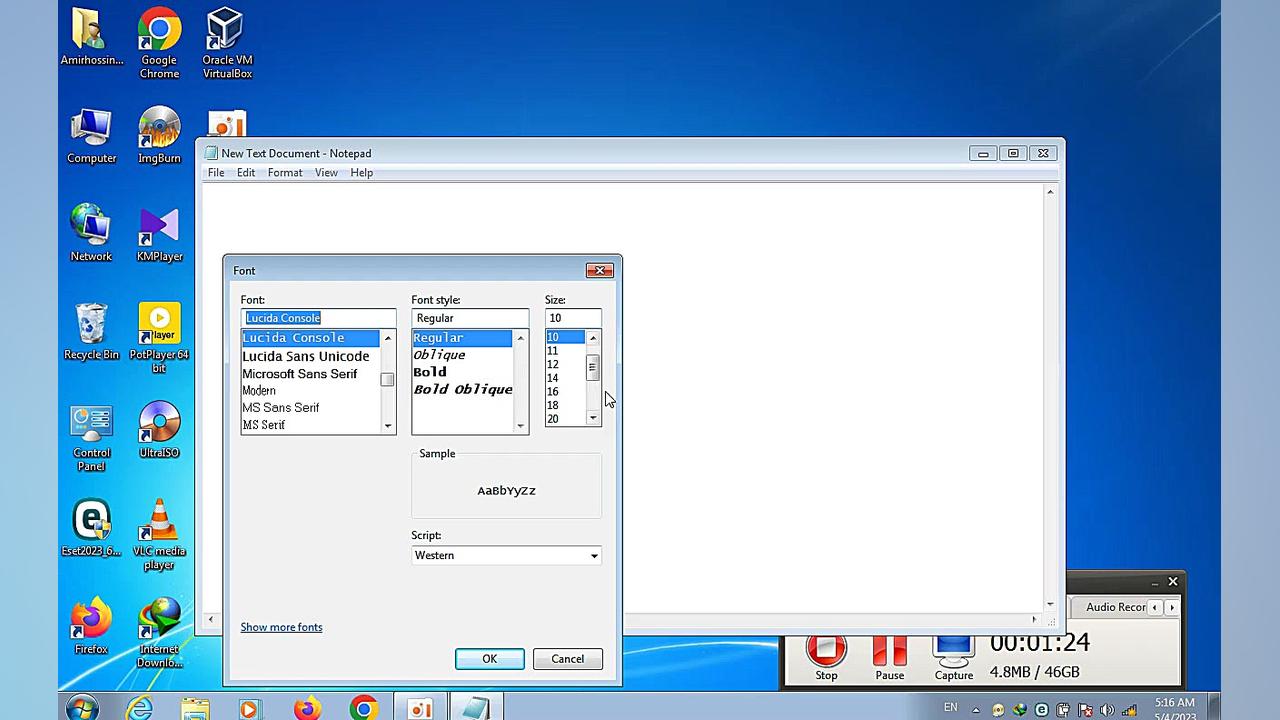Open VLC media player desktop icon
The width and height of the screenshot is (1280, 720).
[159, 523]
